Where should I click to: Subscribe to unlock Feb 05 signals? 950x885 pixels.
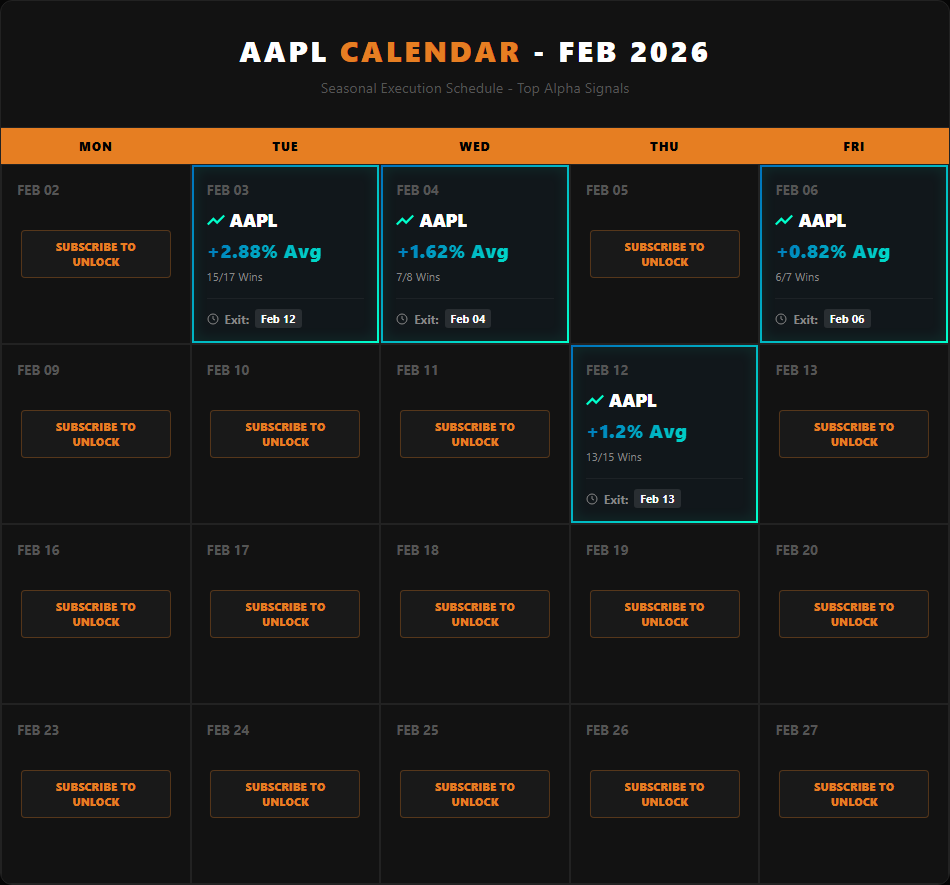tap(664, 254)
